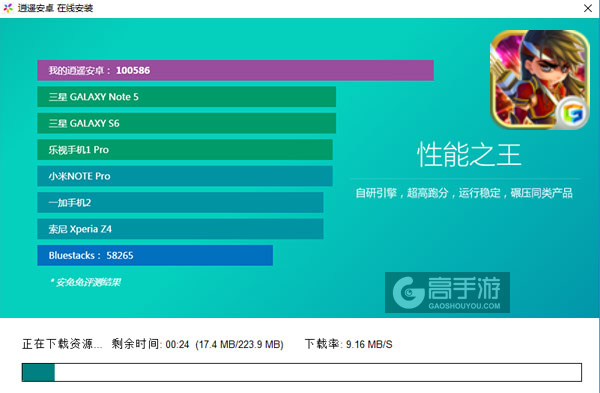Viewport: 600px width, 393px height.
Task: Close the 逍遥安卓 installer window
Action: [587, 8]
